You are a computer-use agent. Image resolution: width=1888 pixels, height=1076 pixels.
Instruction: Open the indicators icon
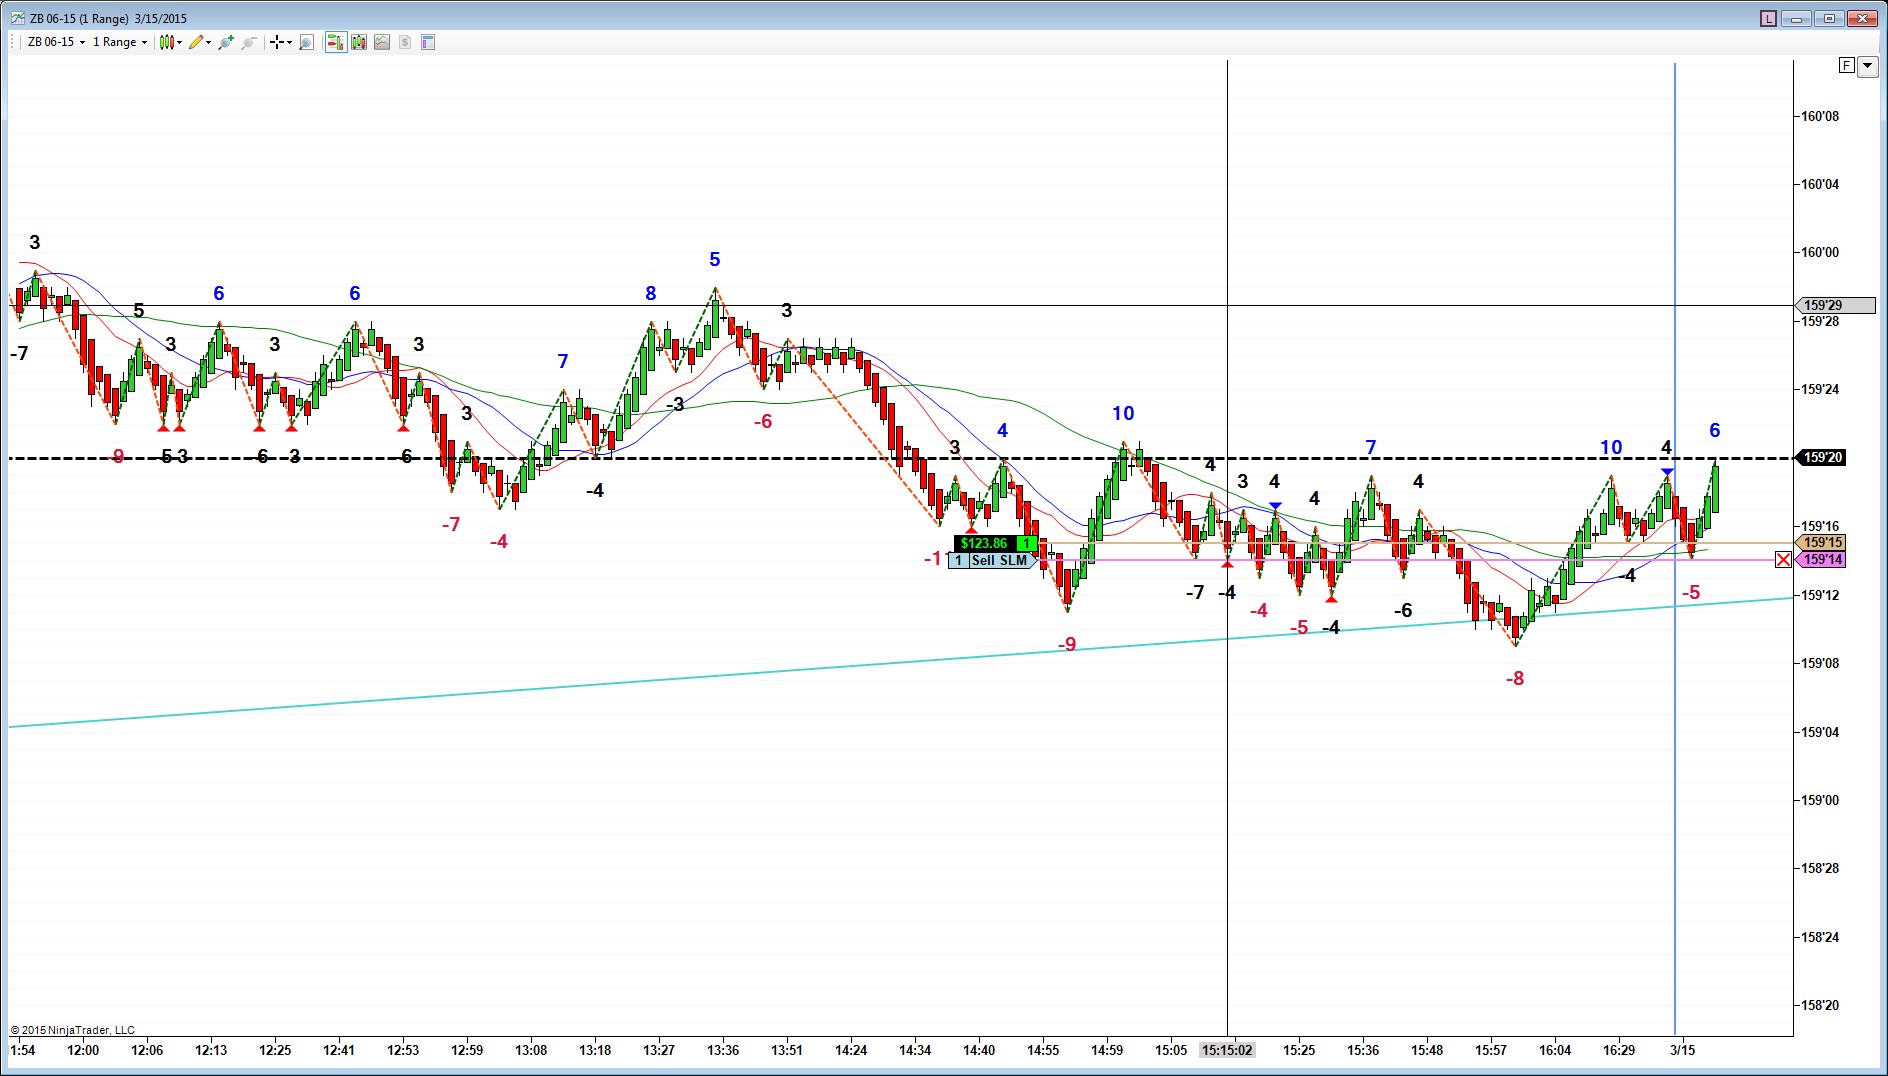pyautogui.click(x=382, y=42)
